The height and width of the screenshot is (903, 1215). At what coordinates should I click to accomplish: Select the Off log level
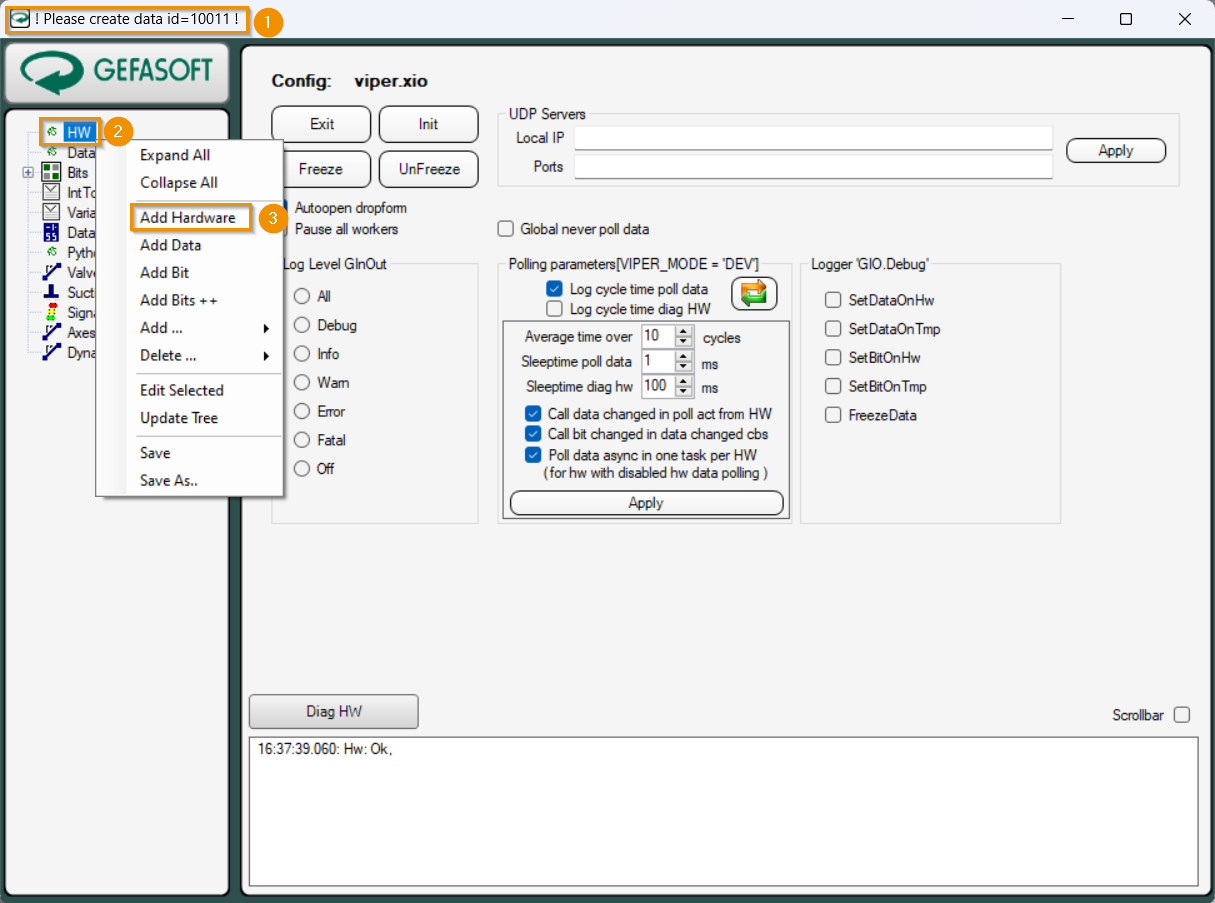(x=302, y=469)
